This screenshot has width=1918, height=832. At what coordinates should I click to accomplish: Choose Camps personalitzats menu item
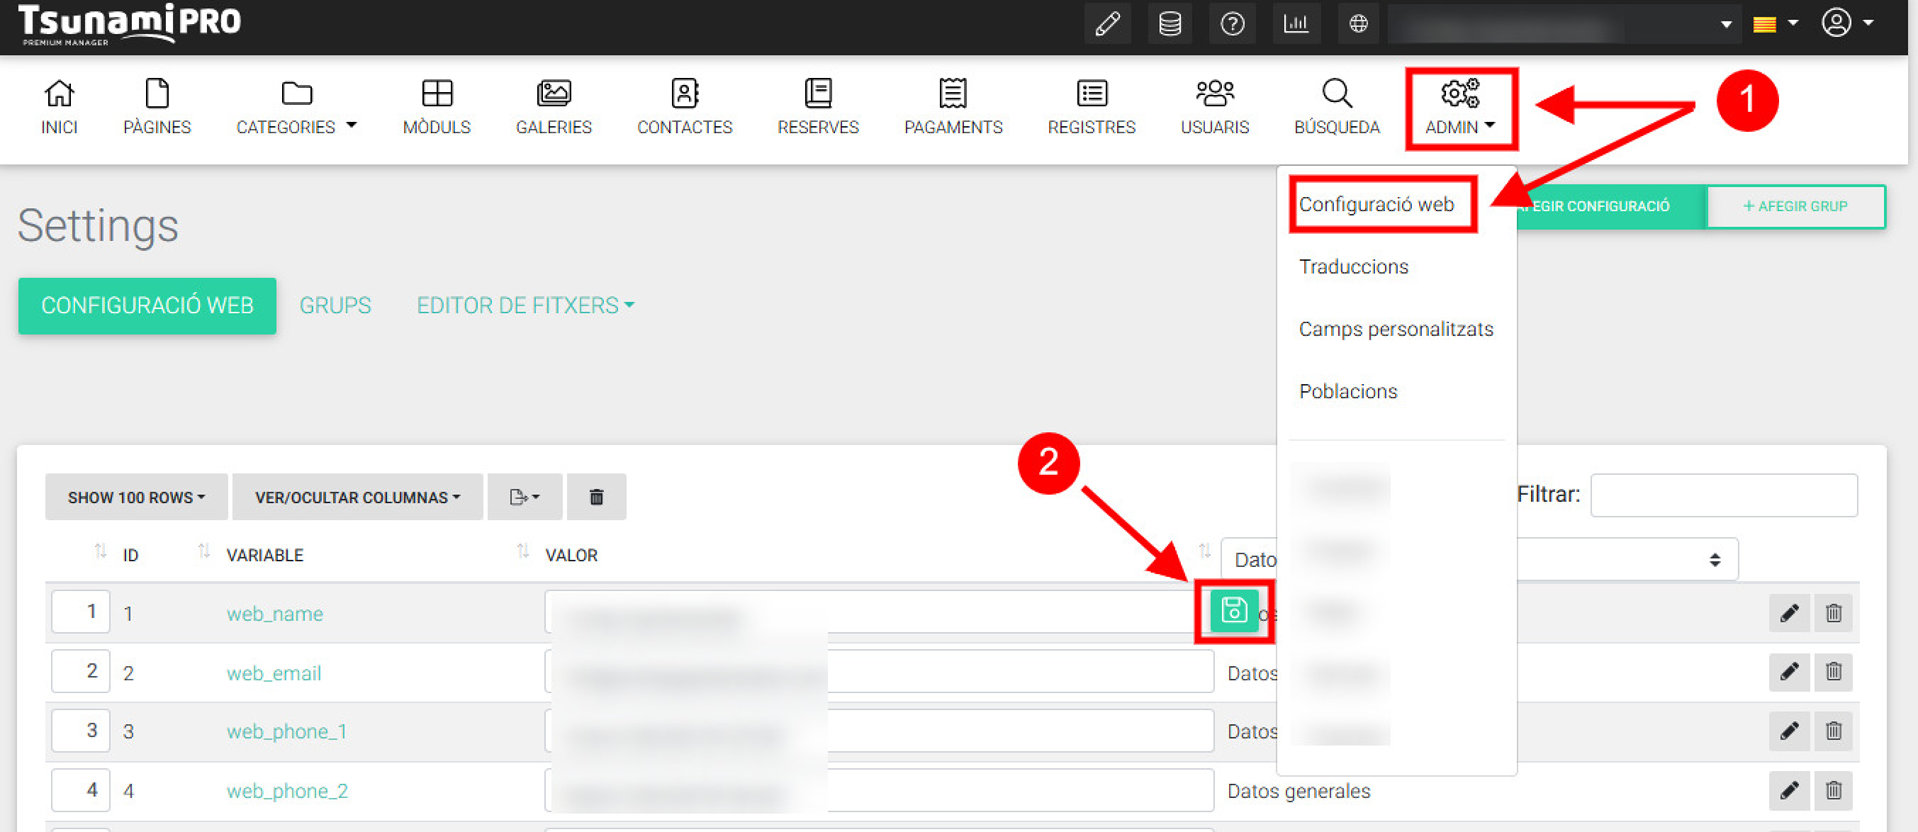pyautogui.click(x=1395, y=329)
